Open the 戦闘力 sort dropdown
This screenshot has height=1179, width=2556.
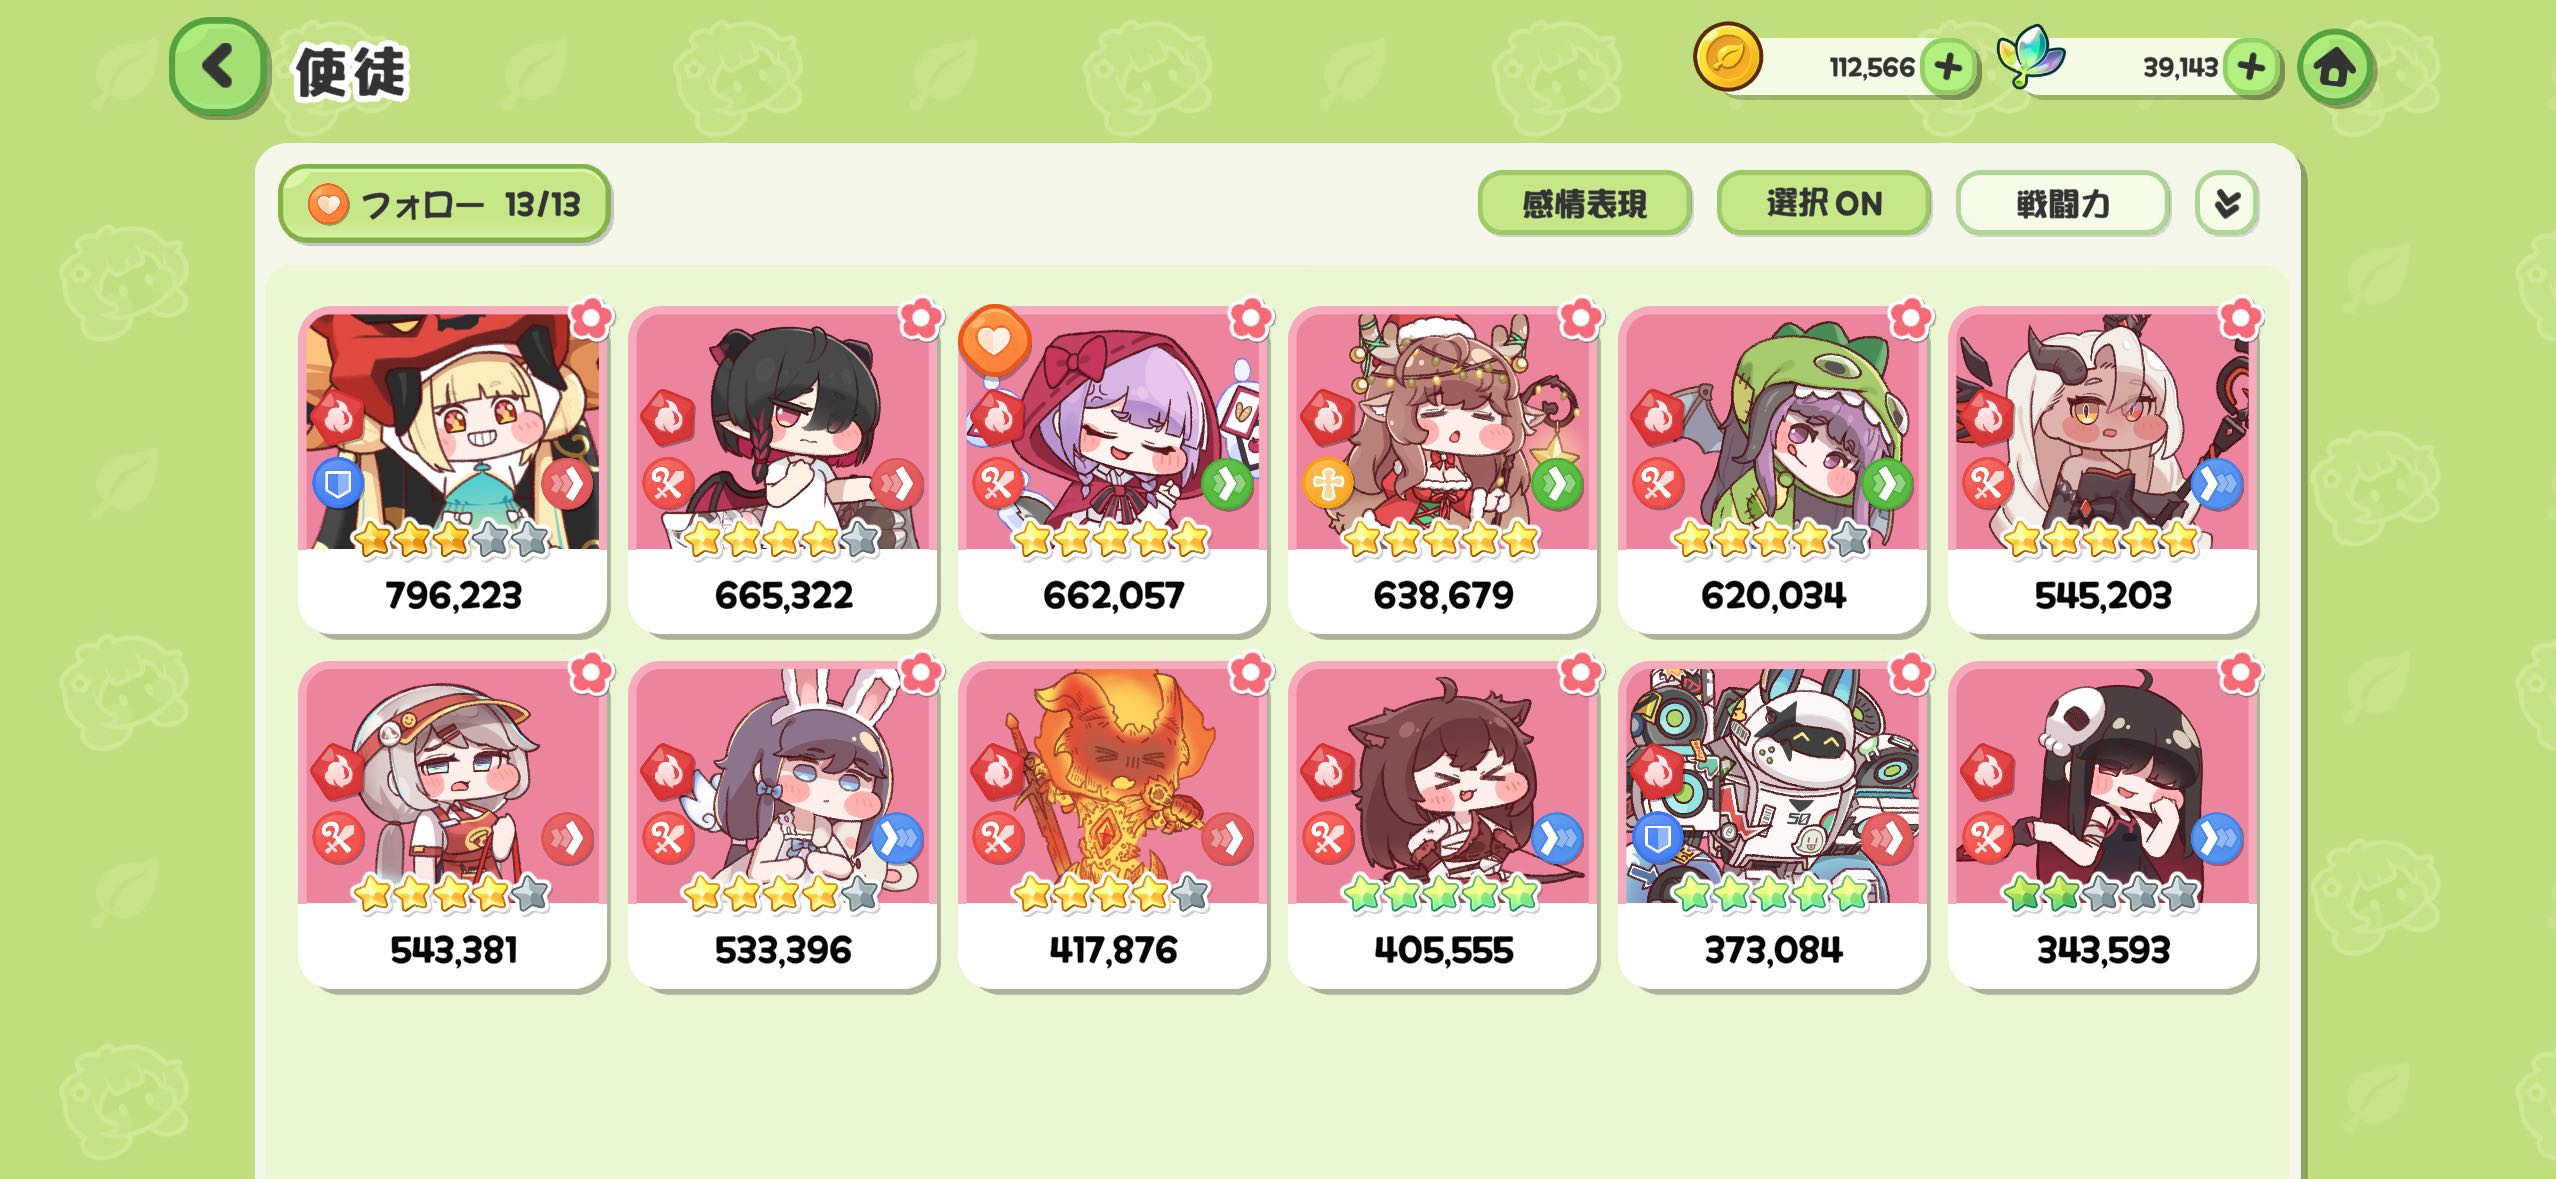2062,204
